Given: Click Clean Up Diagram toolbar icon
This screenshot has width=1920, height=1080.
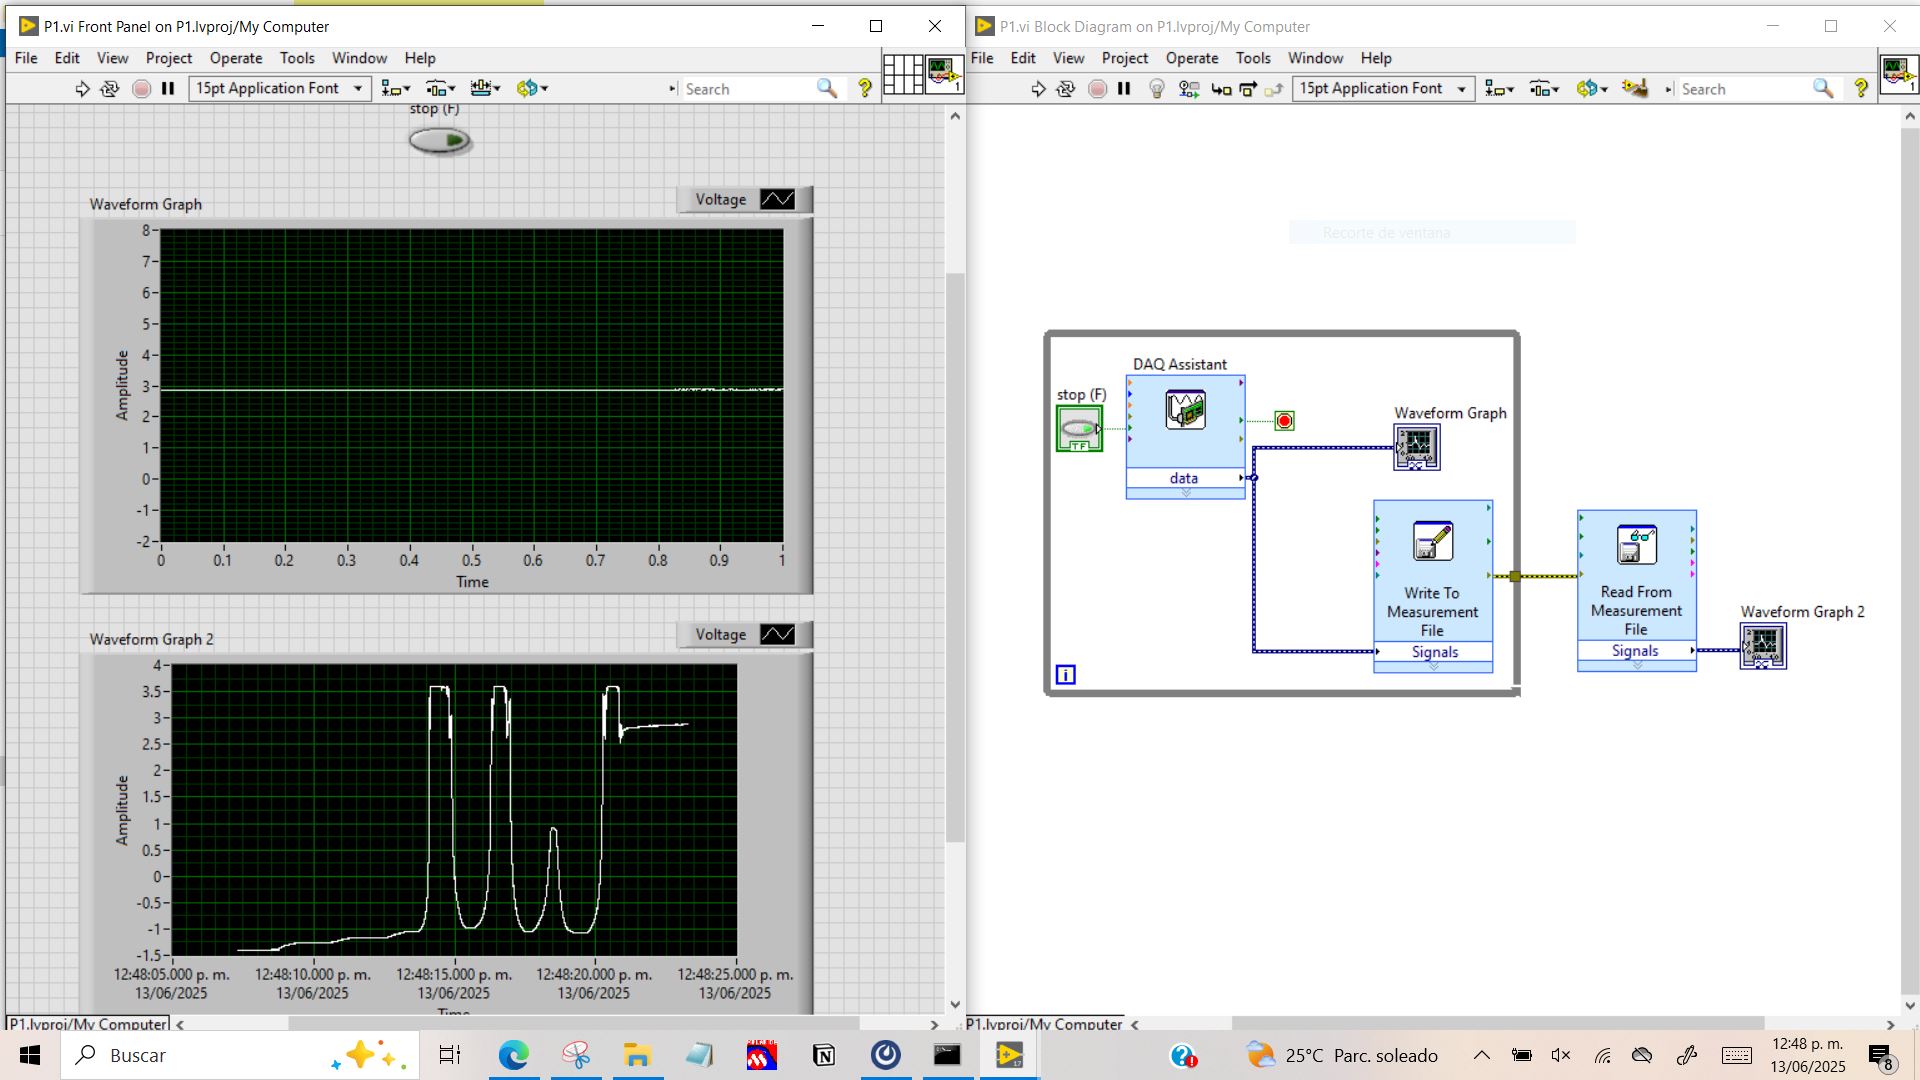Looking at the screenshot, I should tap(1635, 89).
